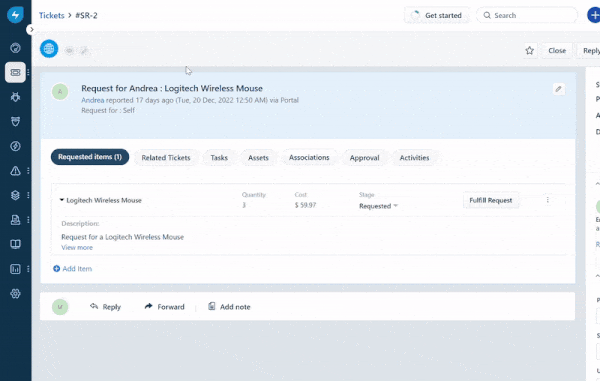
Task: Click the blue plus new button
Action: (593, 15)
